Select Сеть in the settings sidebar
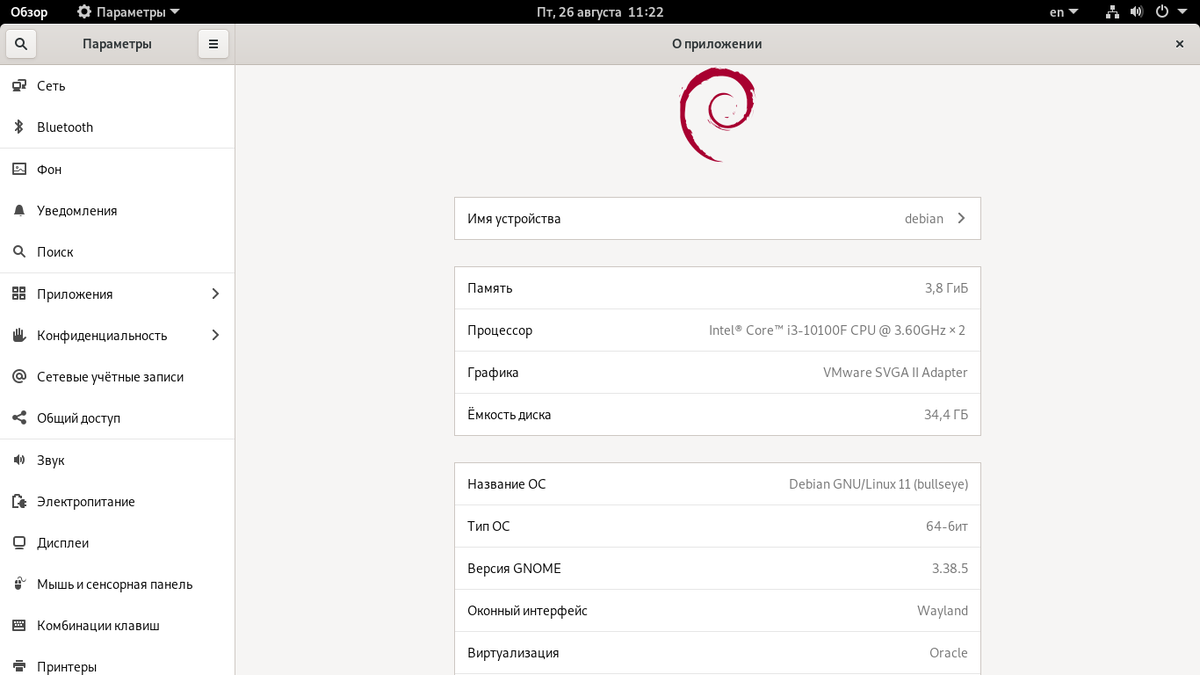Image resolution: width=1200 pixels, height=675 pixels. tap(117, 86)
